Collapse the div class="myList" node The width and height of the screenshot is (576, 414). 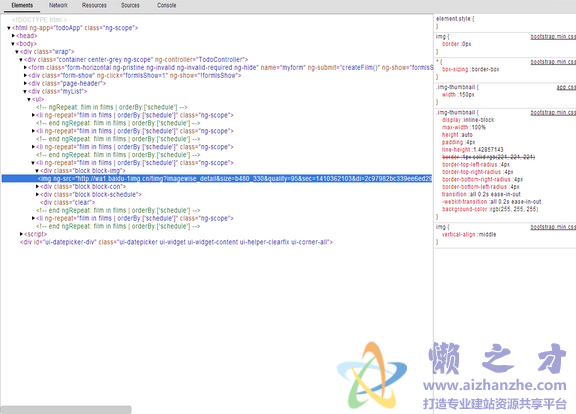25,91
